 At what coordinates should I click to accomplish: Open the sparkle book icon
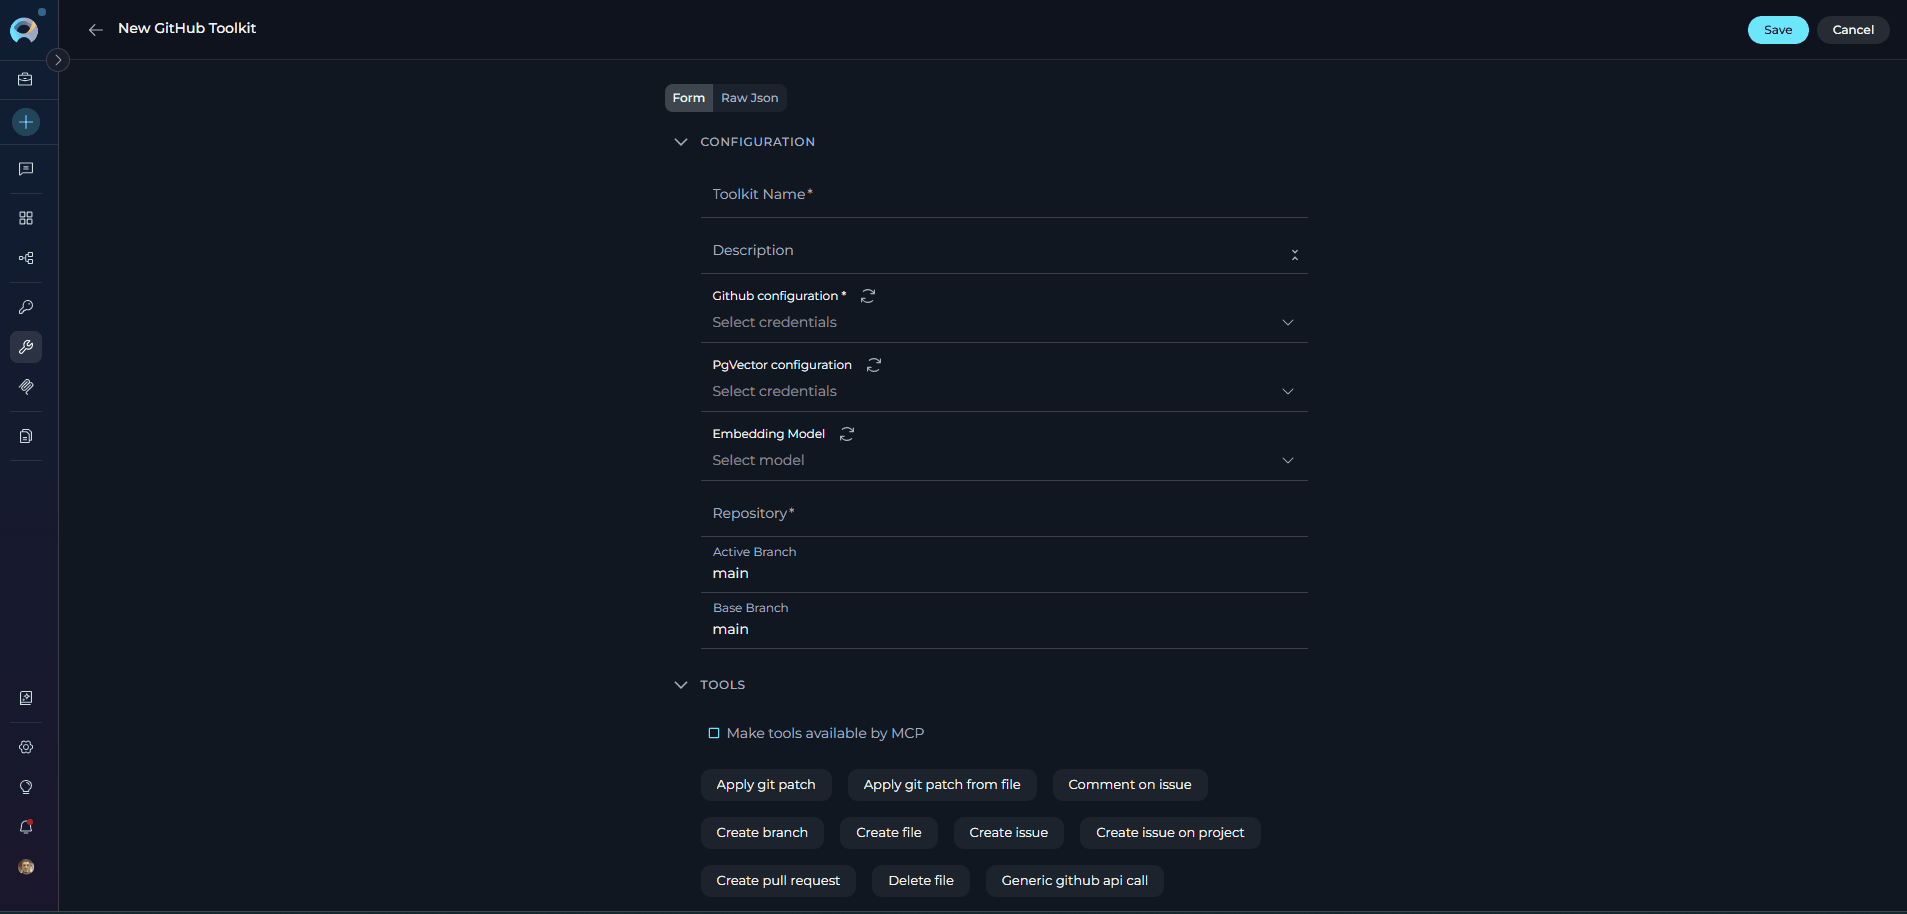coord(26,698)
